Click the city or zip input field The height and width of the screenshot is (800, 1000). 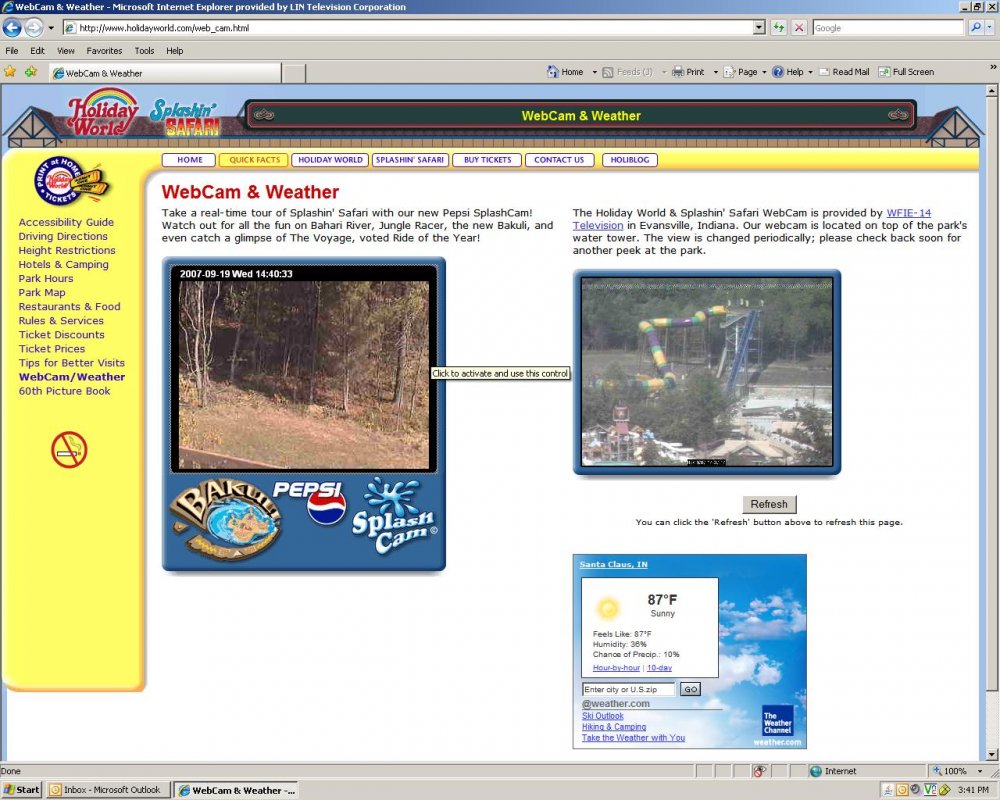(x=628, y=689)
